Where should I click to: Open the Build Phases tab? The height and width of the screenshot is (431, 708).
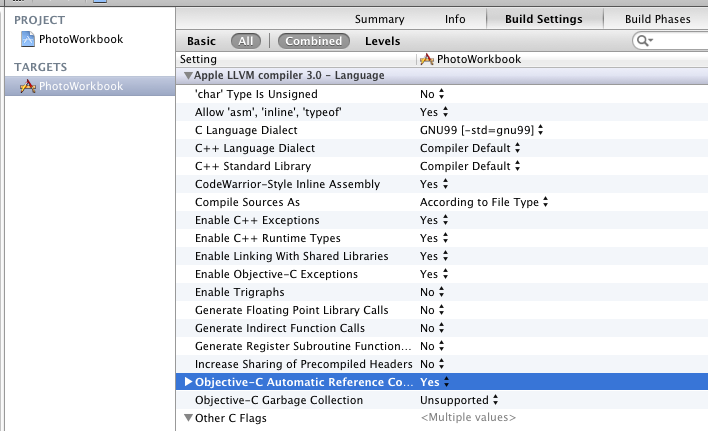(x=657, y=19)
